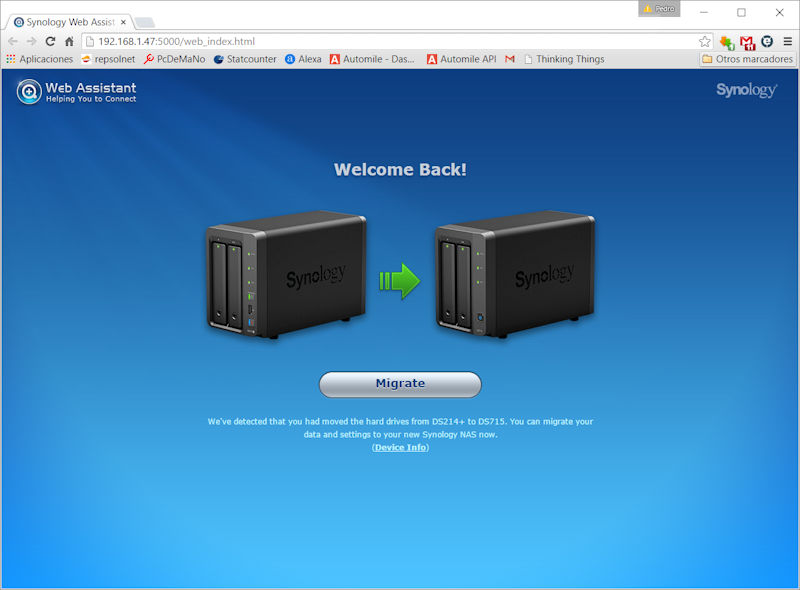Click the page info icon in address bar

point(90,41)
